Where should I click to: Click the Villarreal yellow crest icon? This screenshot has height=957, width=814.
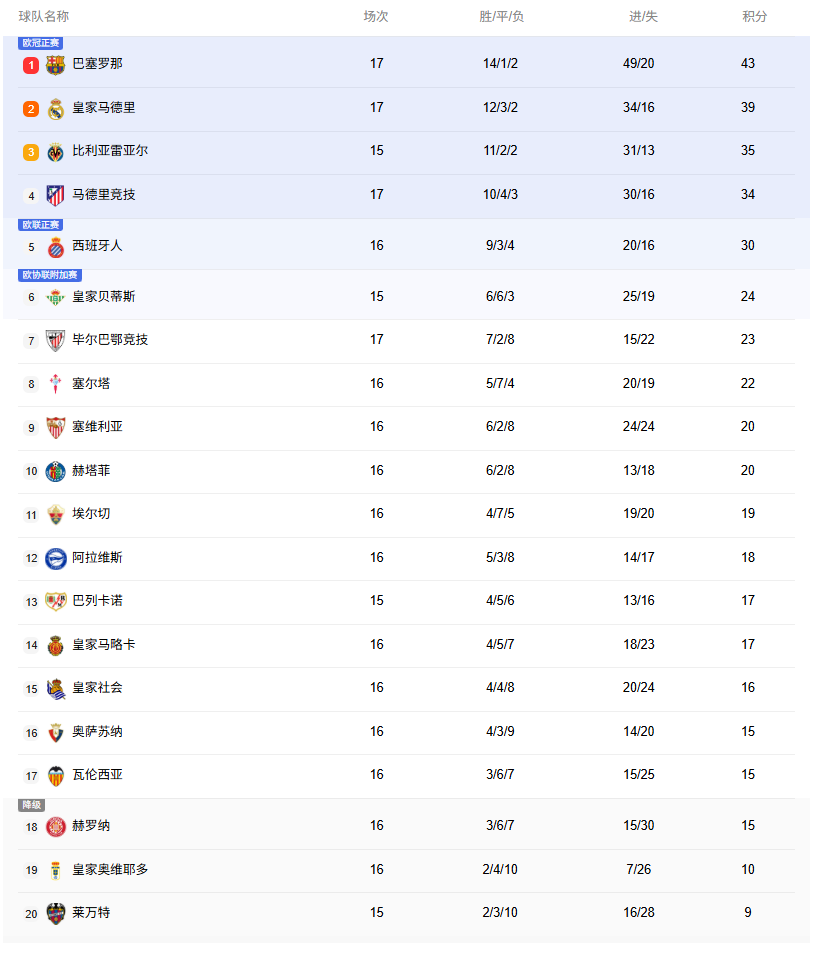[56, 152]
